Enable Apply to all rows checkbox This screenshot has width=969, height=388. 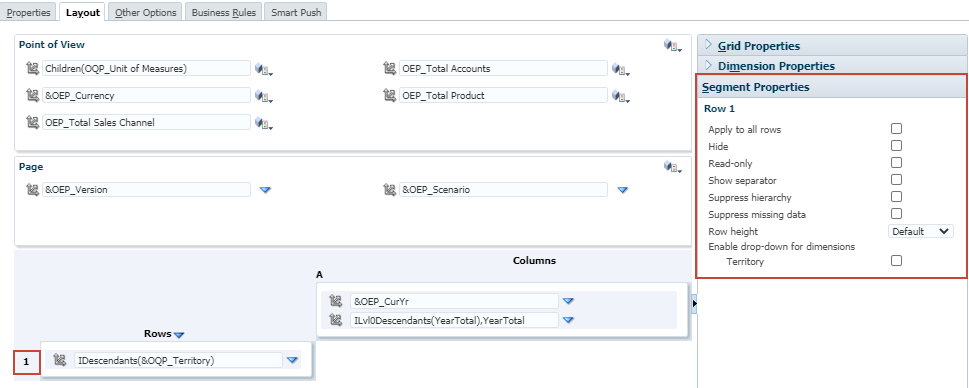click(x=896, y=129)
